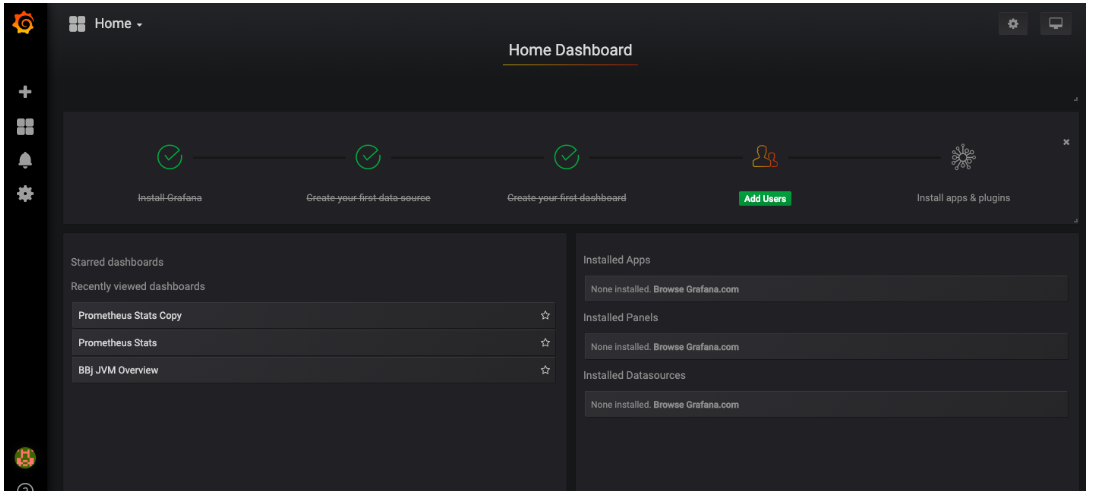Open the Dashboards sidebar icon
Image resolution: width=1095 pixels, height=491 pixels.
[25, 126]
